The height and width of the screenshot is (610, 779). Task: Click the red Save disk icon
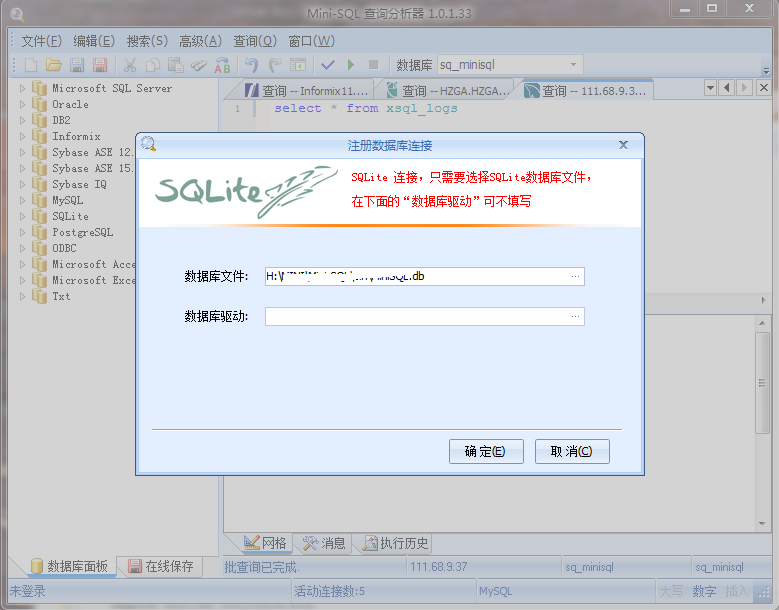tap(100, 65)
